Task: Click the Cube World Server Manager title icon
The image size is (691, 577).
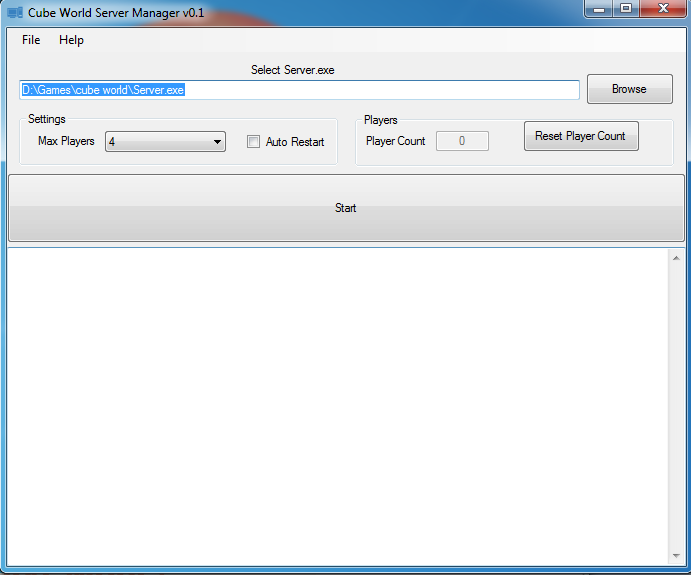Action: (x=15, y=12)
